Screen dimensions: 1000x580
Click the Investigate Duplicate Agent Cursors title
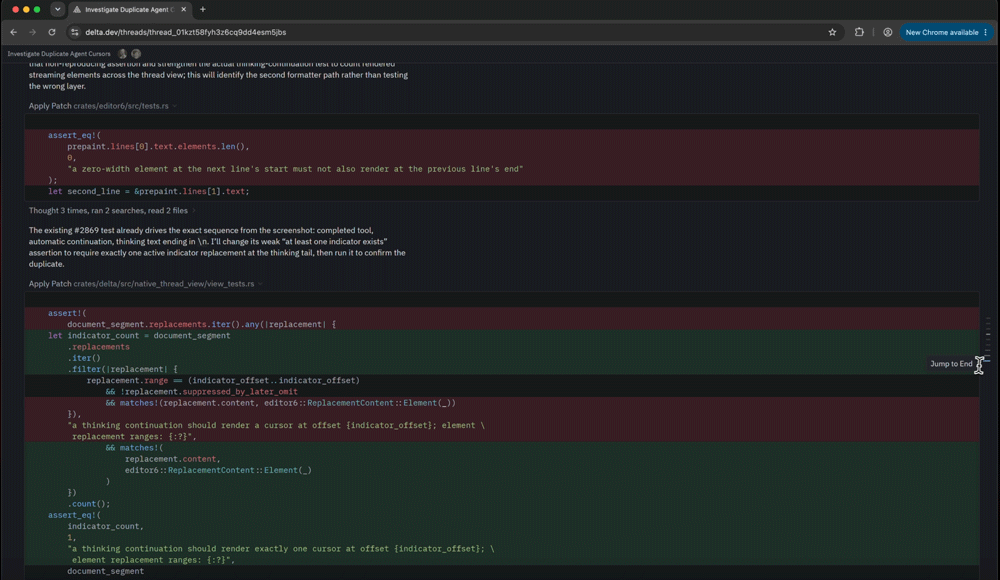pyautogui.click(x=59, y=54)
